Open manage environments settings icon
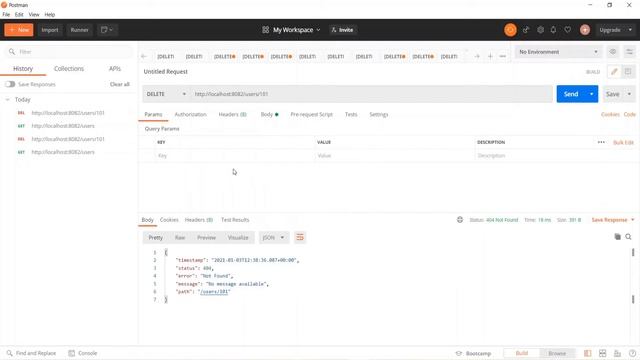Image resolution: width=640 pixels, height=360 pixels. pyautogui.click(x=629, y=52)
